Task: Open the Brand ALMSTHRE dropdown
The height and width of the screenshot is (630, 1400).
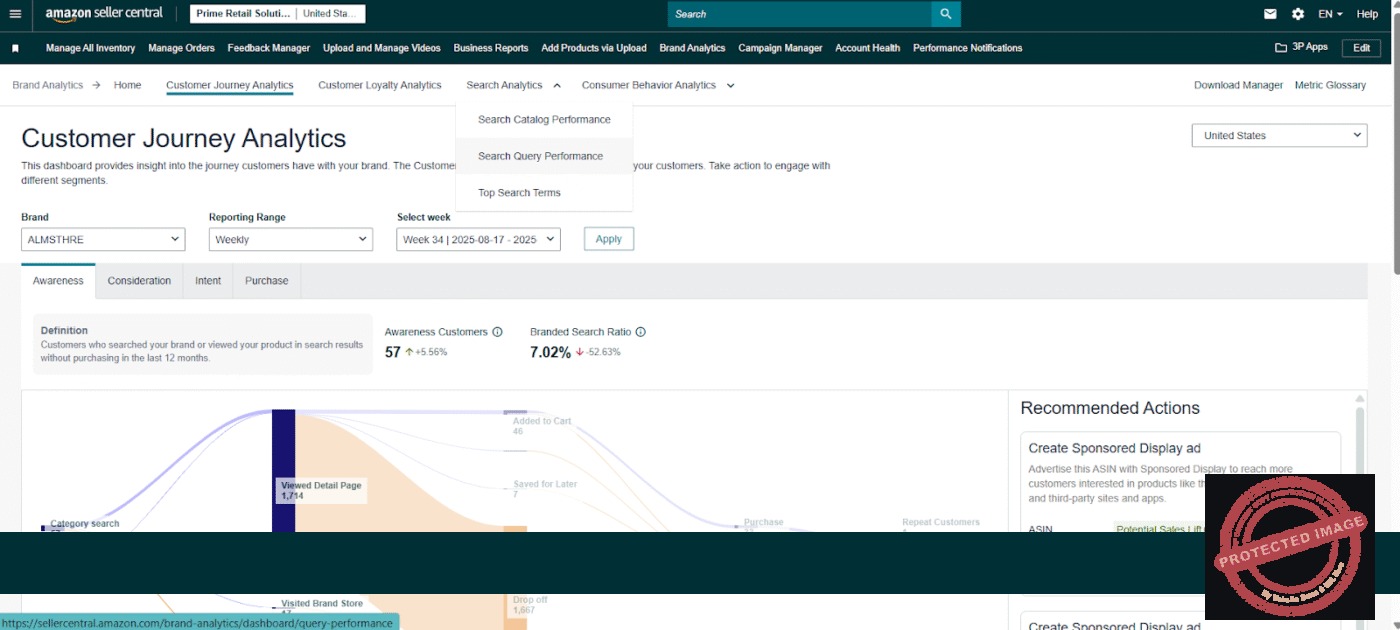Action: [x=103, y=239]
